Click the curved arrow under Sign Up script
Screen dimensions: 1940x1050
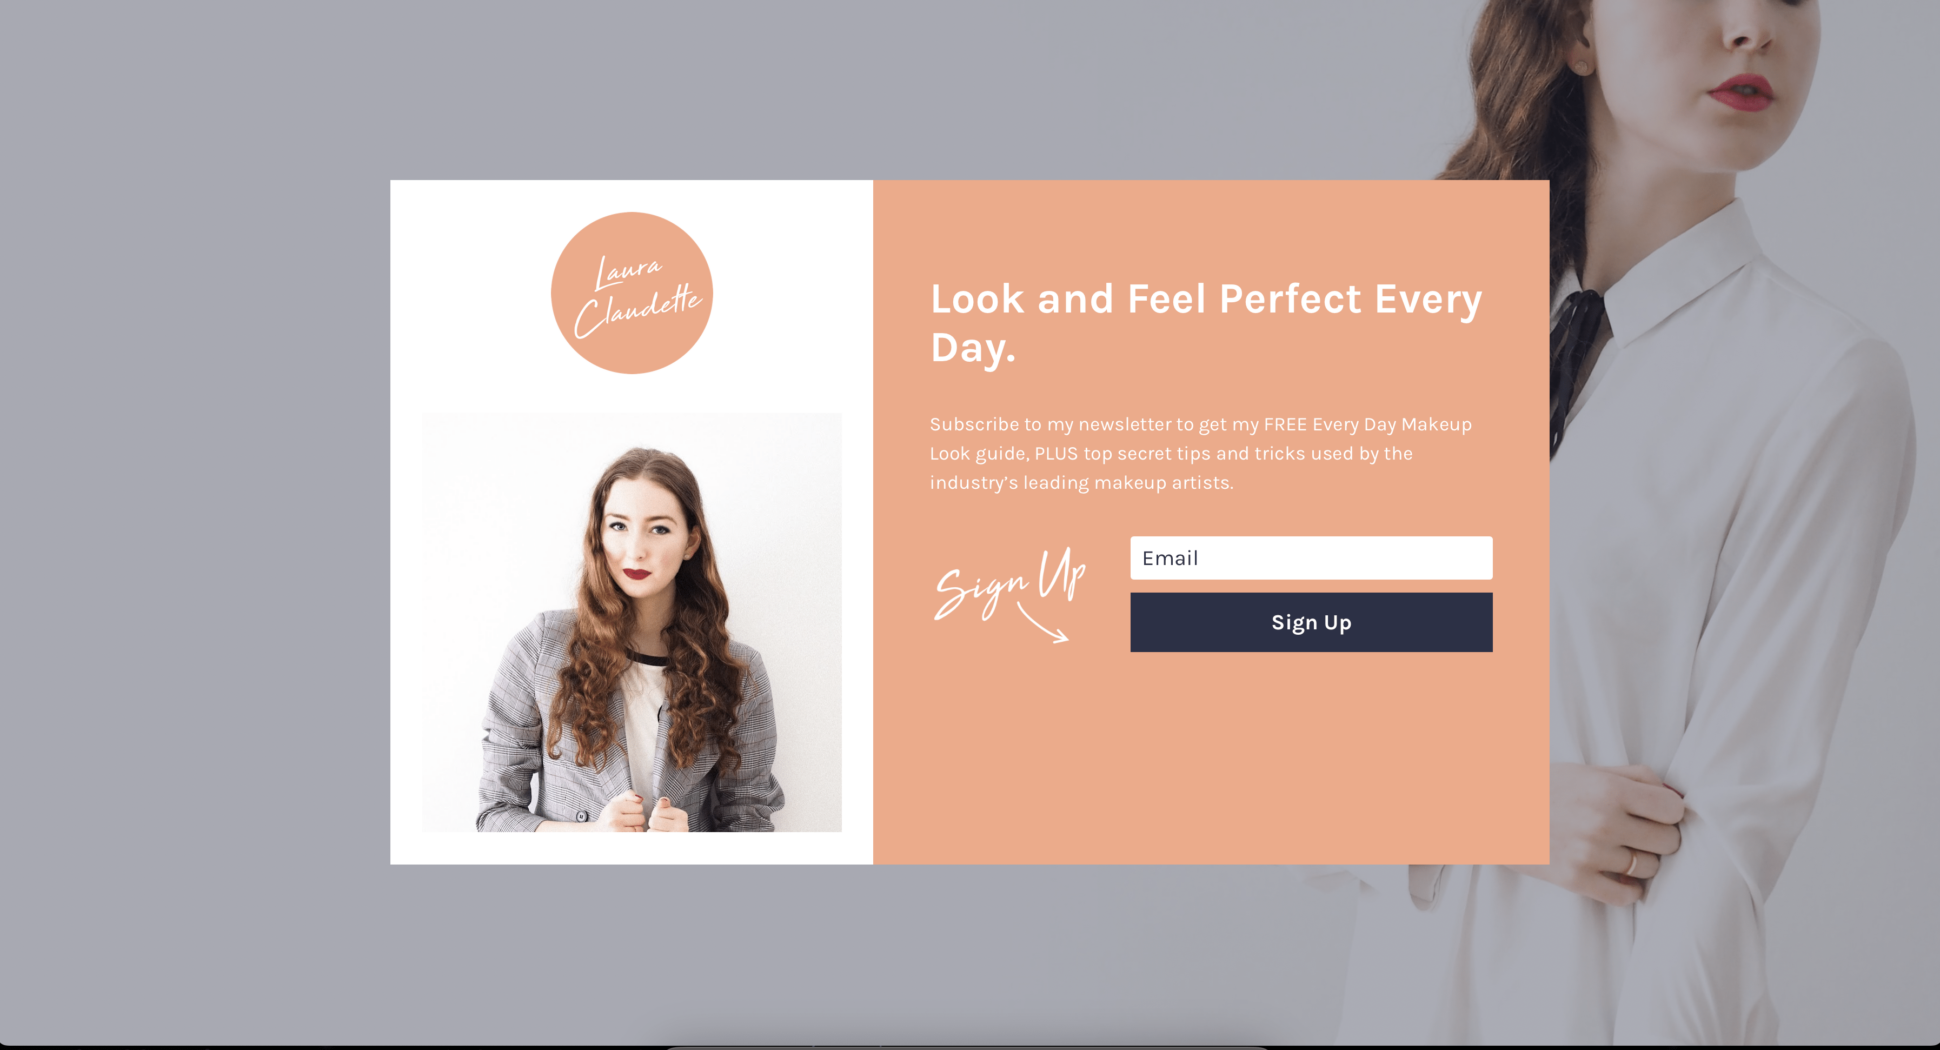point(1043,623)
